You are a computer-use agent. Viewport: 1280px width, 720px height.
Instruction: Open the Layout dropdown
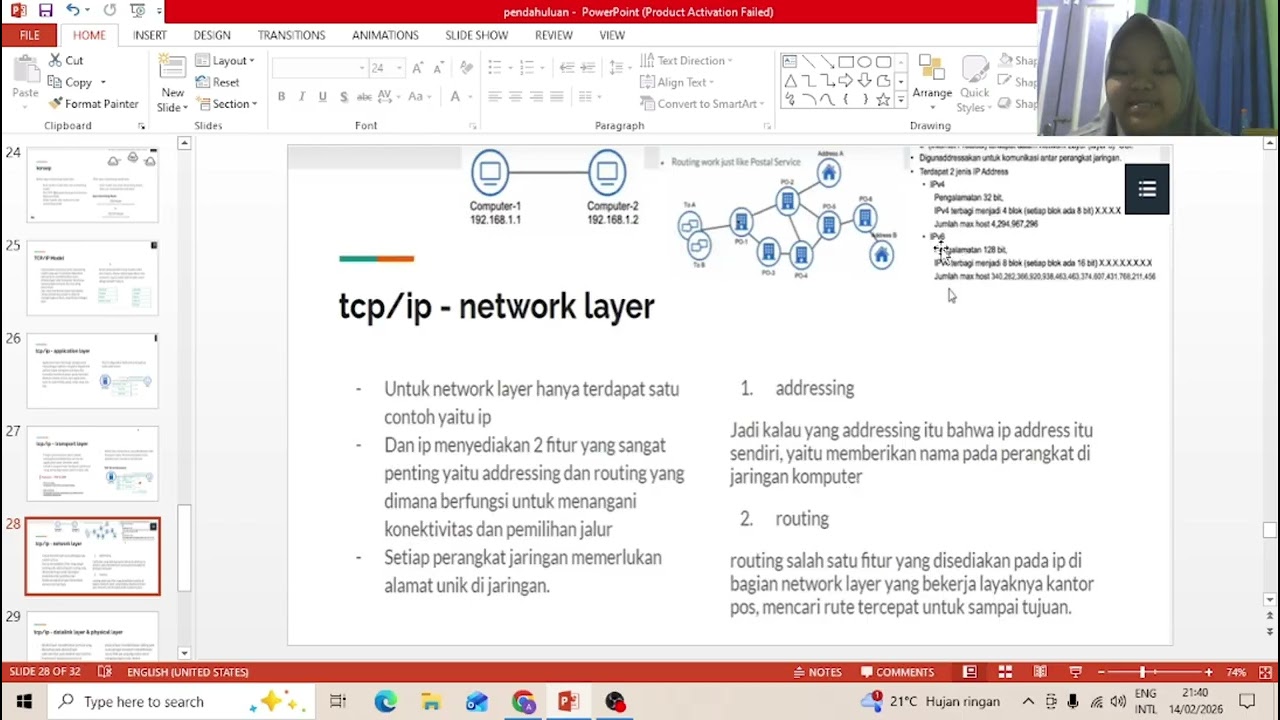pyautogui.click(x=226, y=60)
